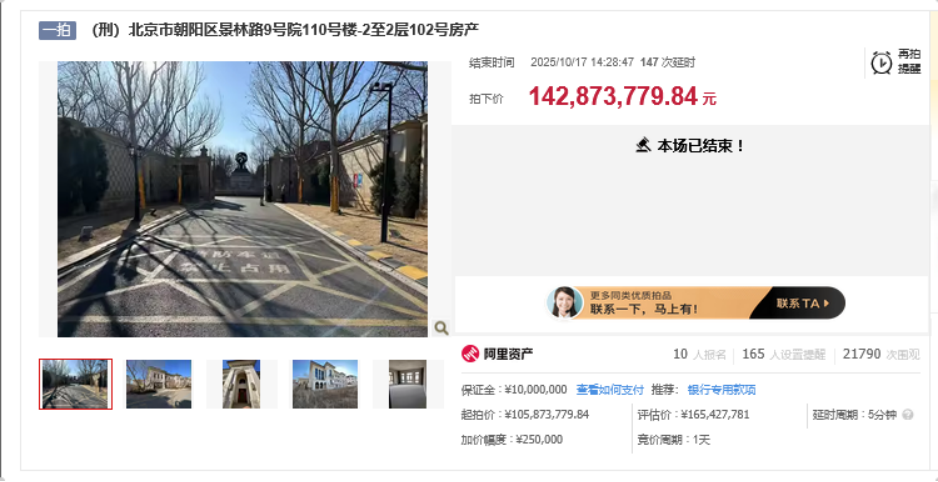The width and height of the screenshot is (938, 482).
Task: Click the final price 142,873,779.84
Action: [x=613, y=96]
